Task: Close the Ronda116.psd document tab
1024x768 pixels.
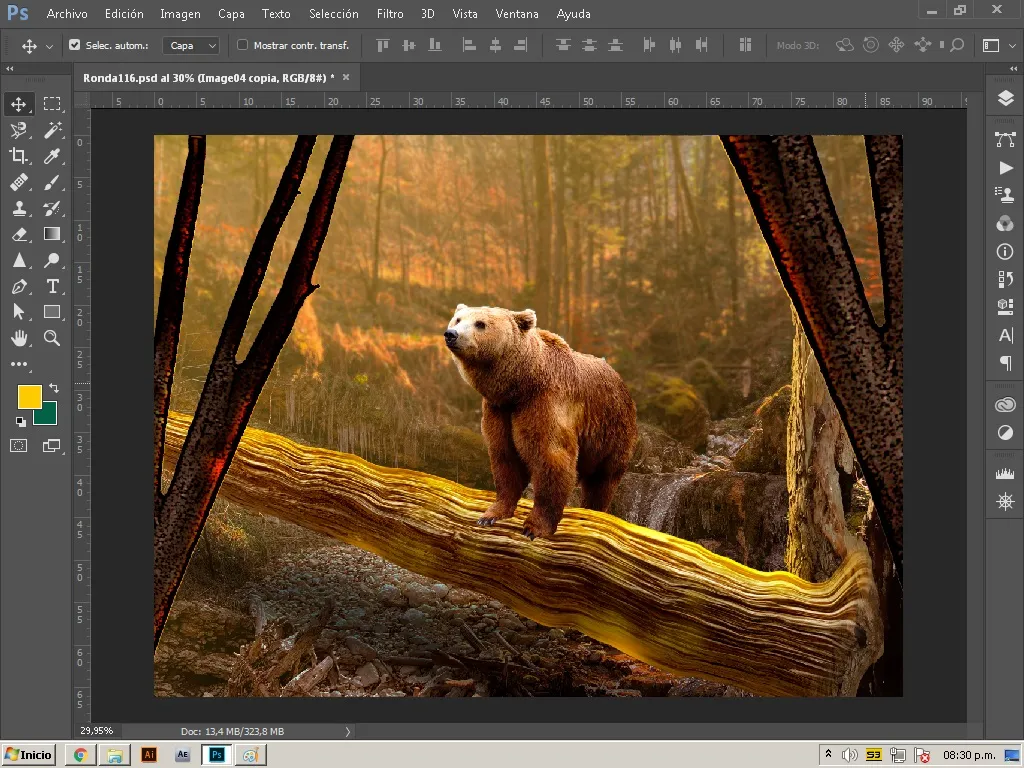Action: point(346,77)
